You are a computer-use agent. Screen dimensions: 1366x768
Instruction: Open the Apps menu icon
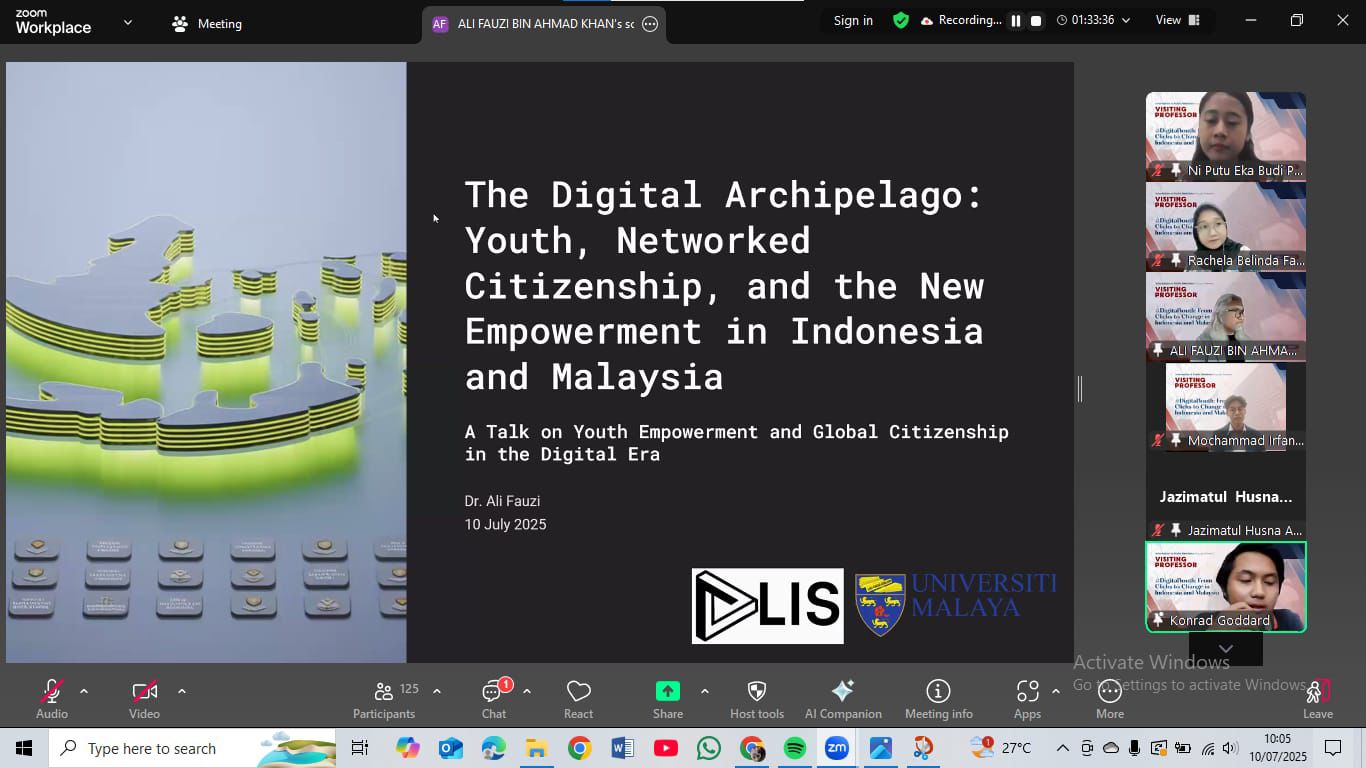(x=1027, y=692)
